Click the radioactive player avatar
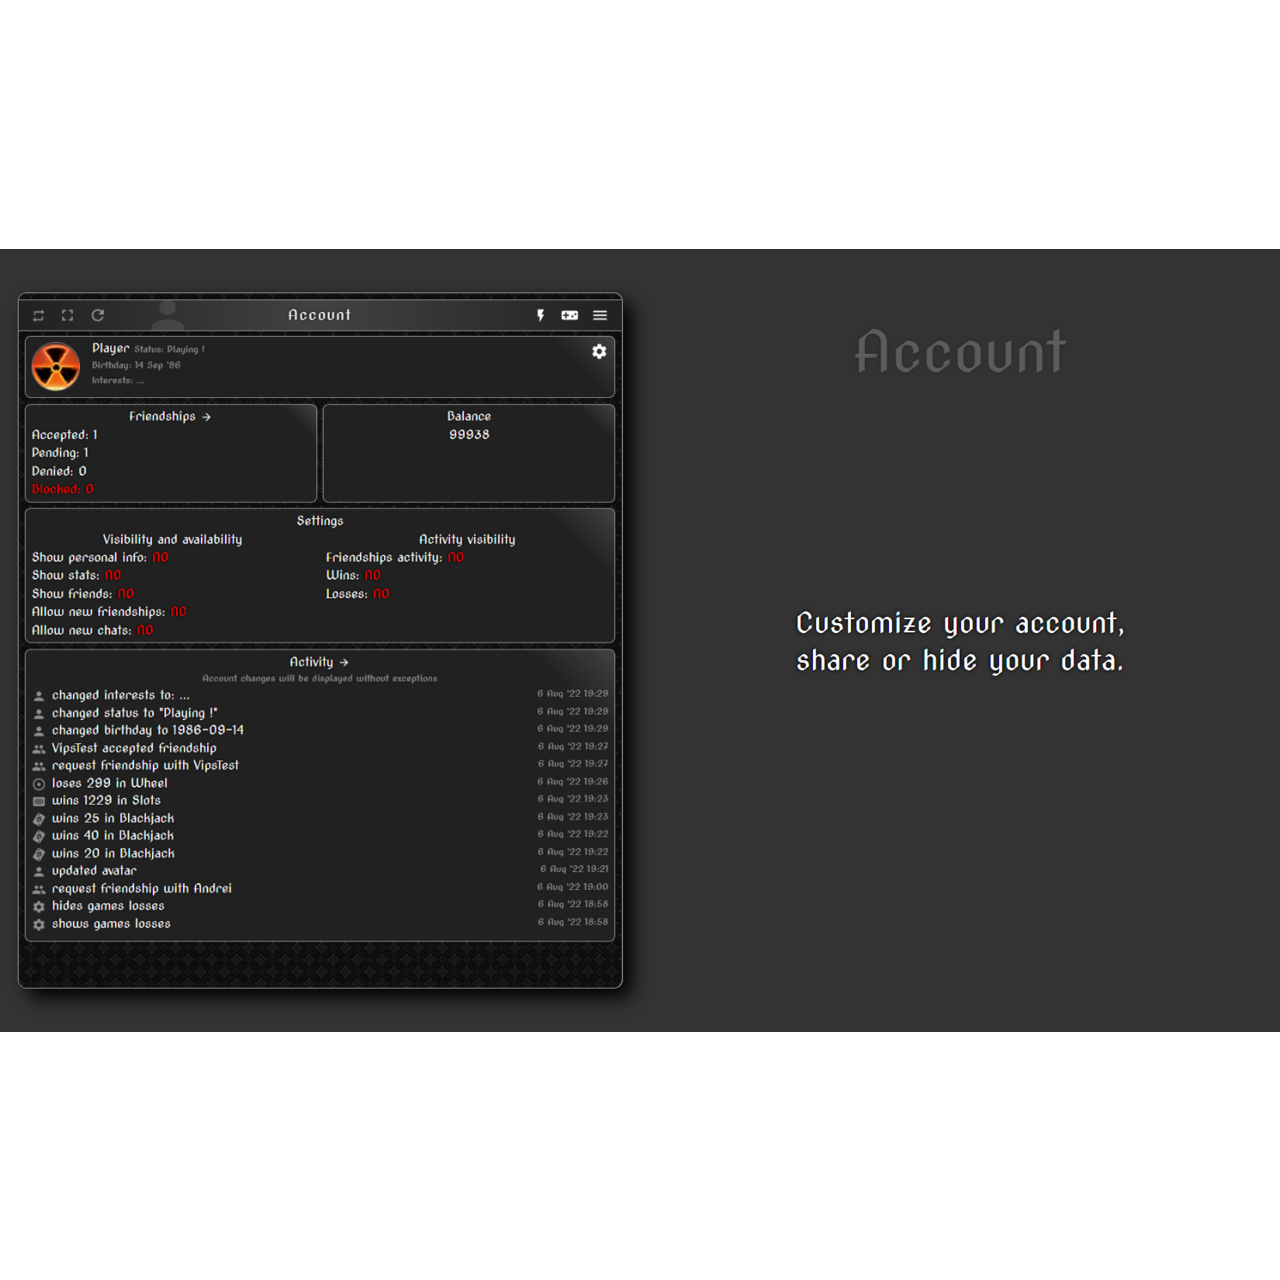The width and height of the screenshot is (1280, 1280). coord(56,366)
